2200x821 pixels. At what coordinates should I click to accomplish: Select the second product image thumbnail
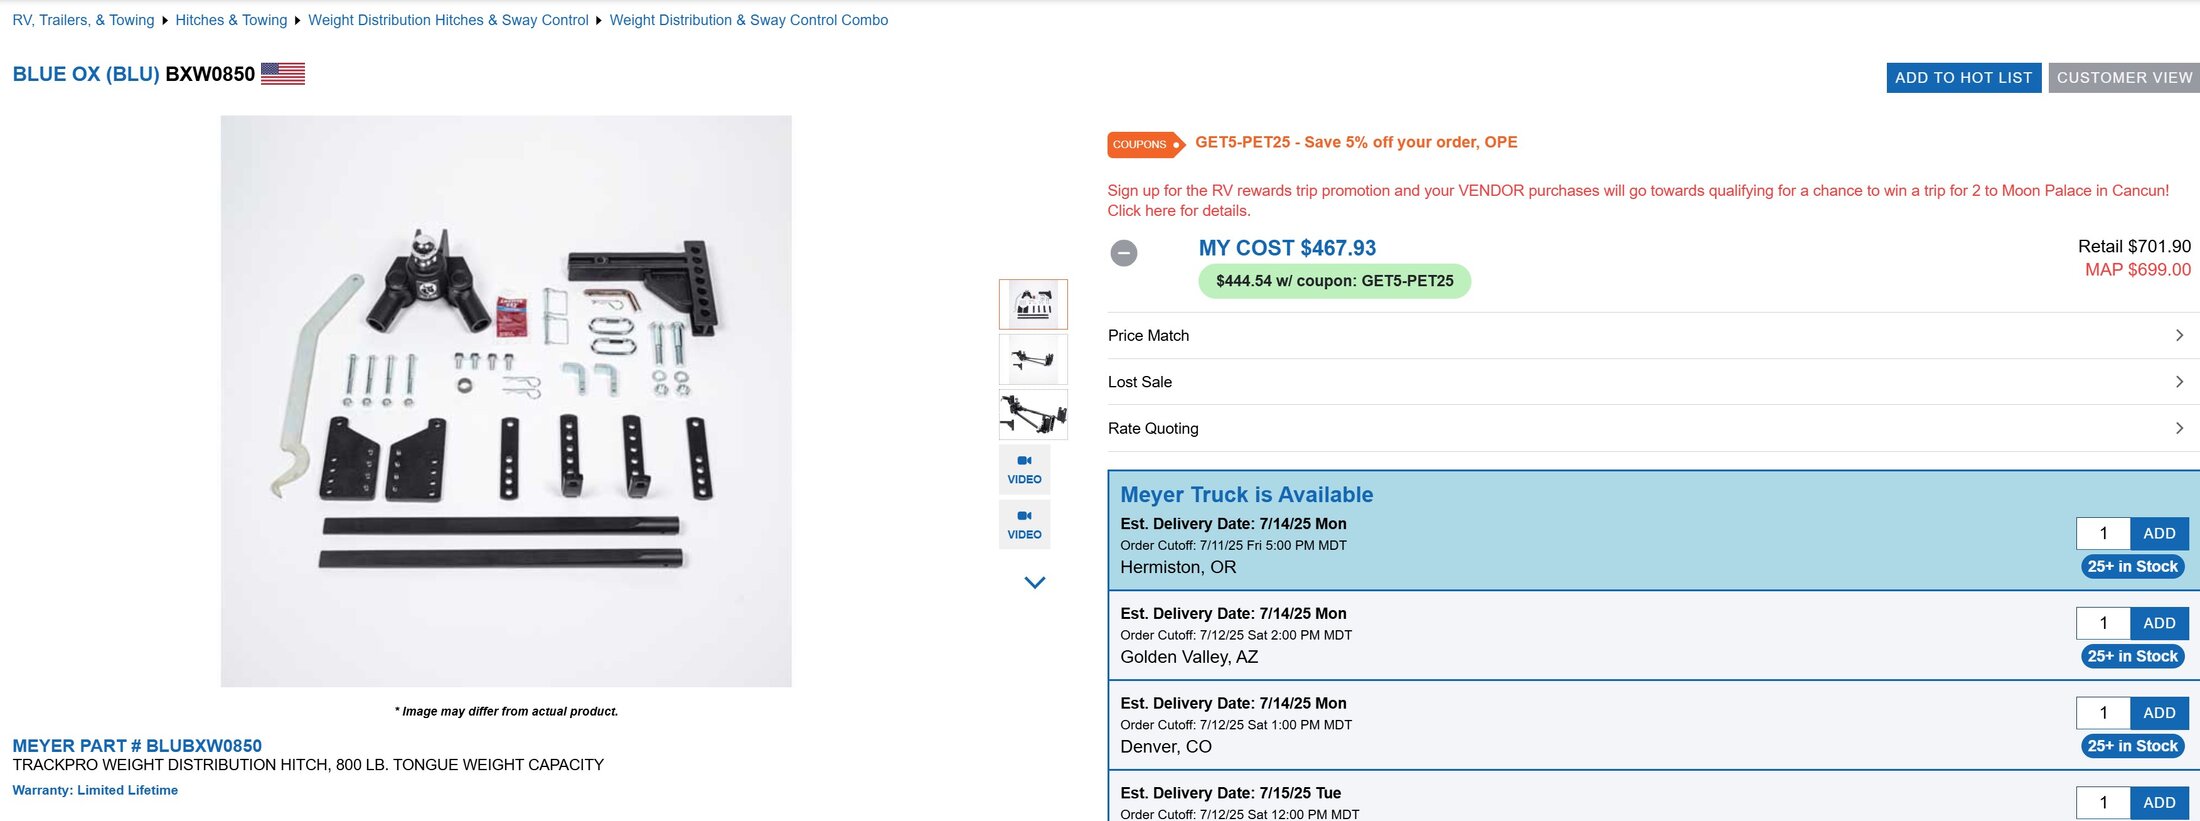point(1033,359)
